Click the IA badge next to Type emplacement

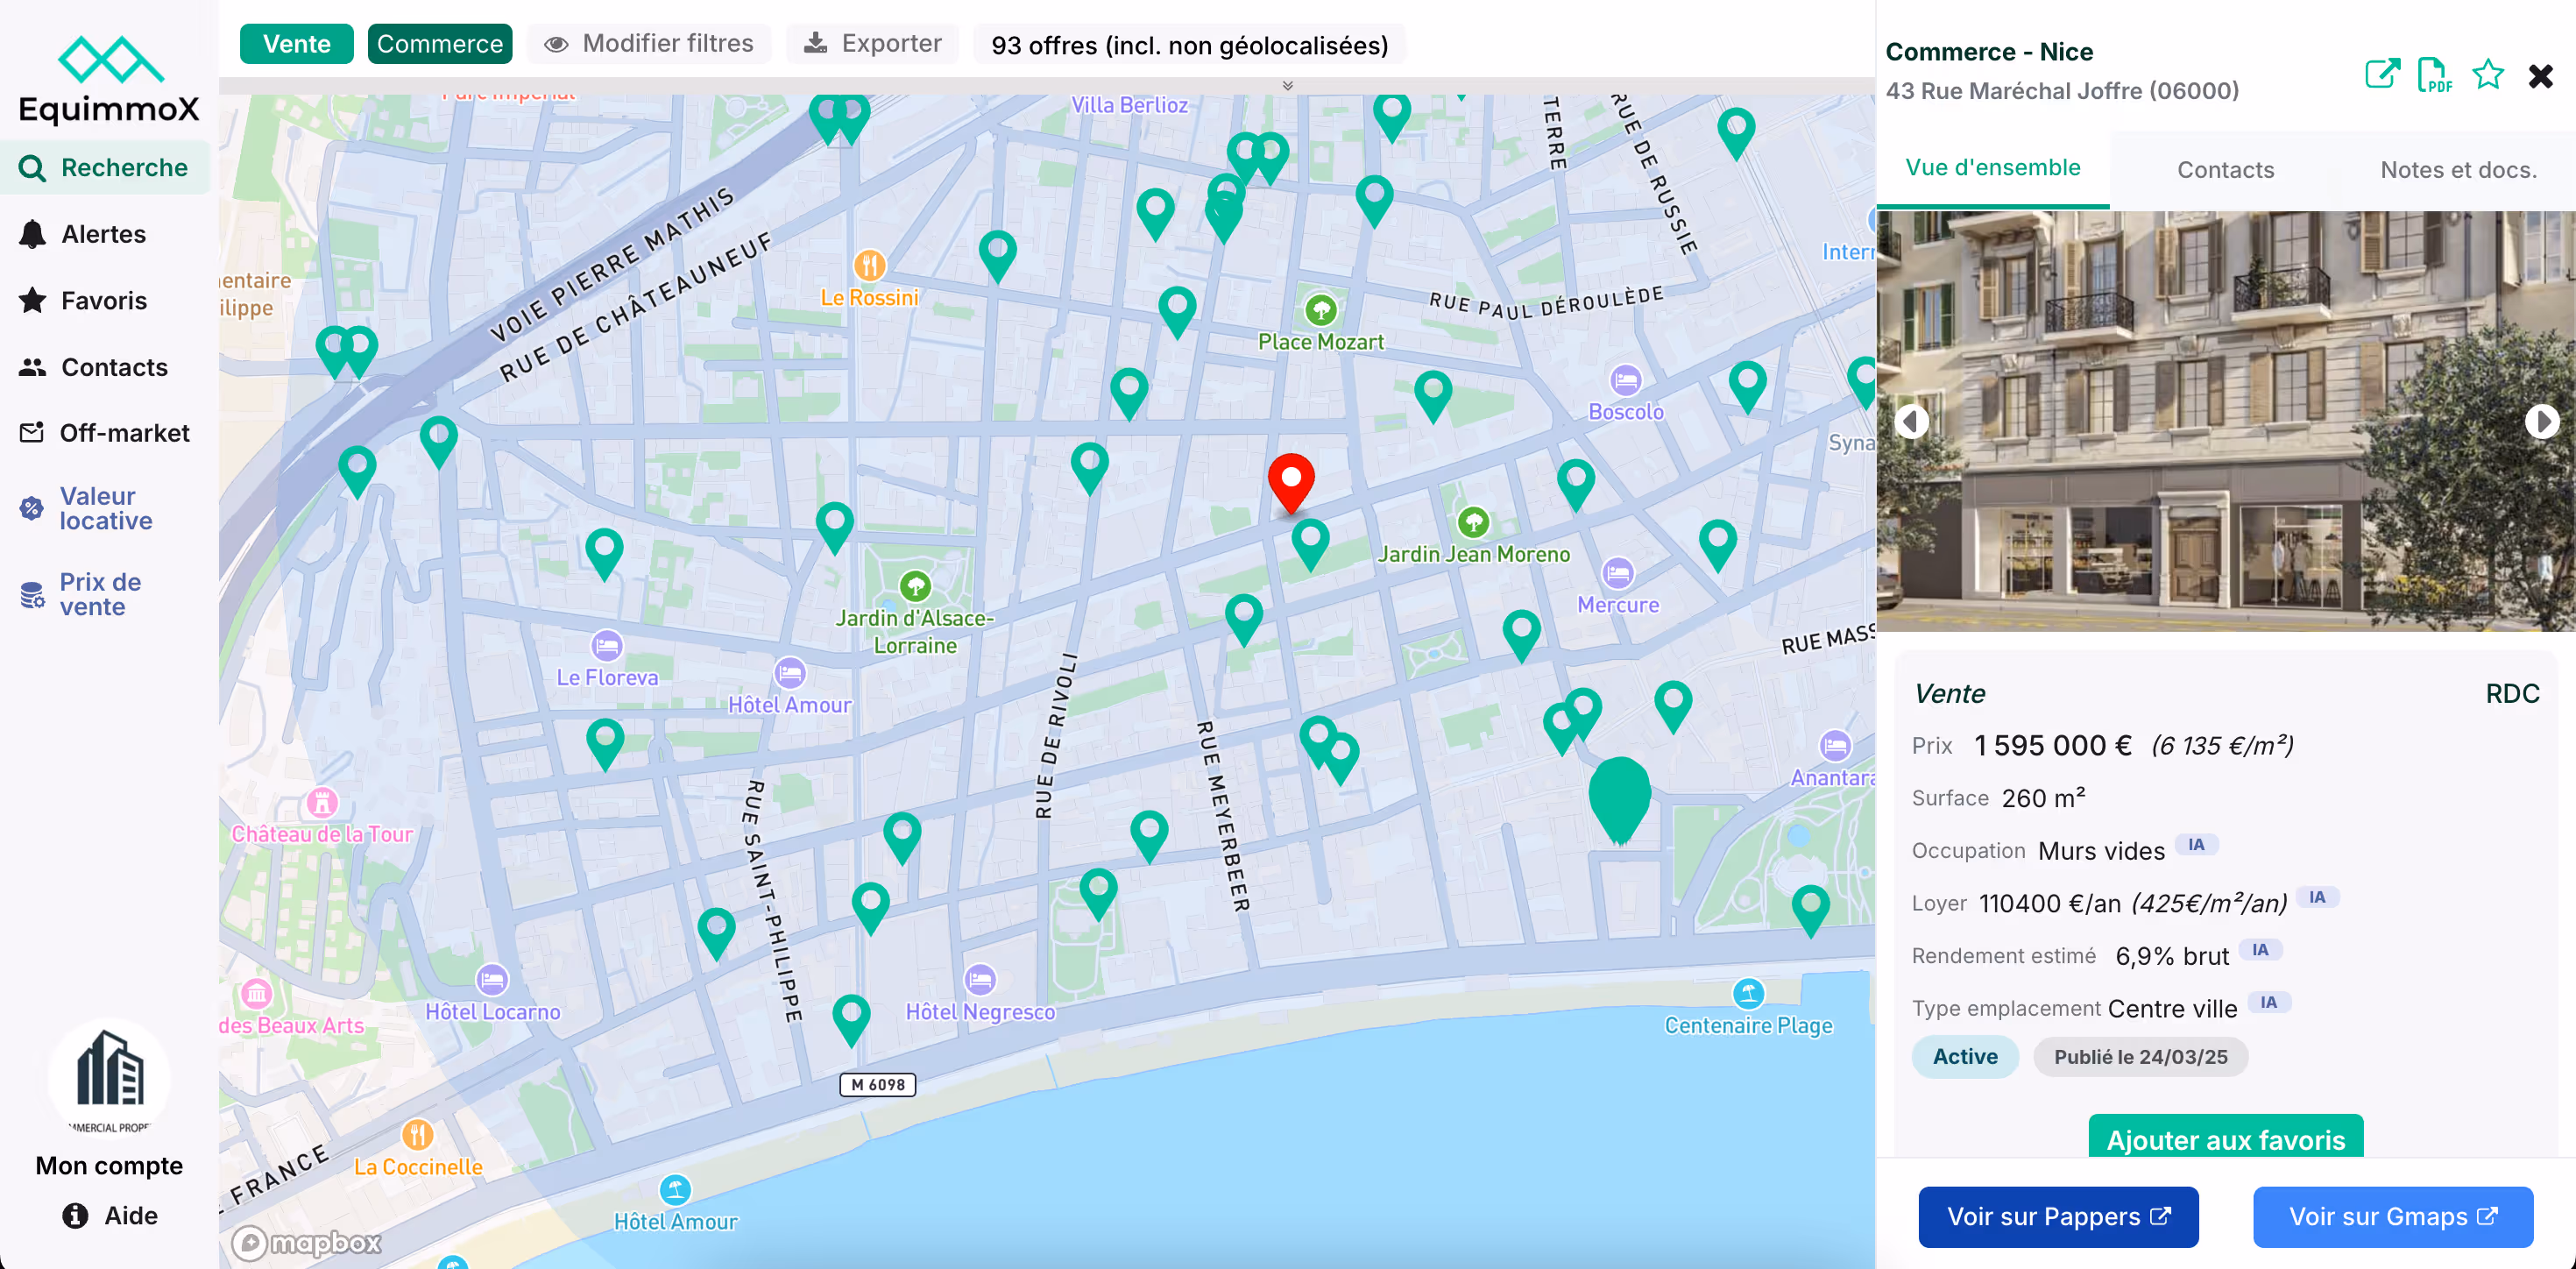coord(2269,1002)
